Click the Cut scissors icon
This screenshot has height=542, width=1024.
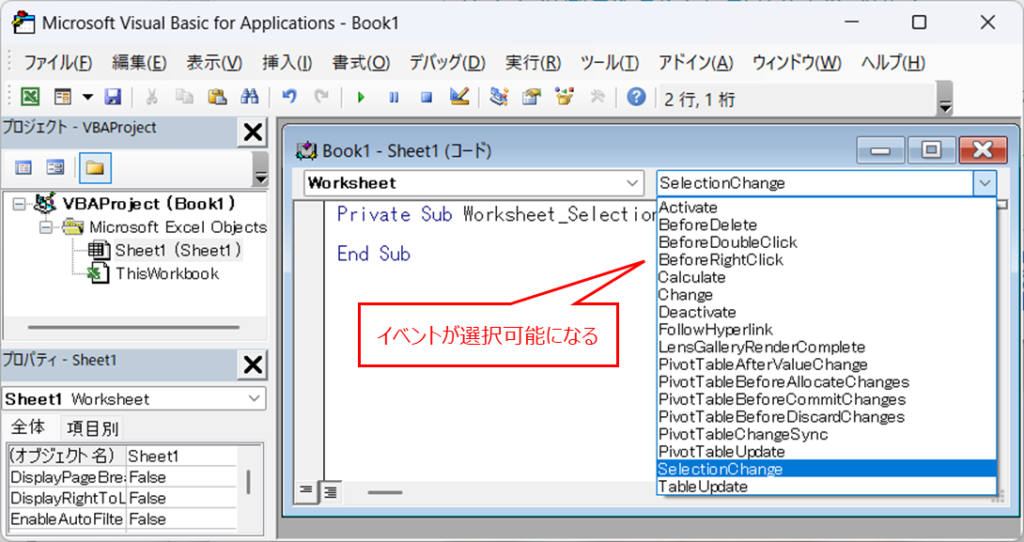pyautogui.click(x=152, y=98)
